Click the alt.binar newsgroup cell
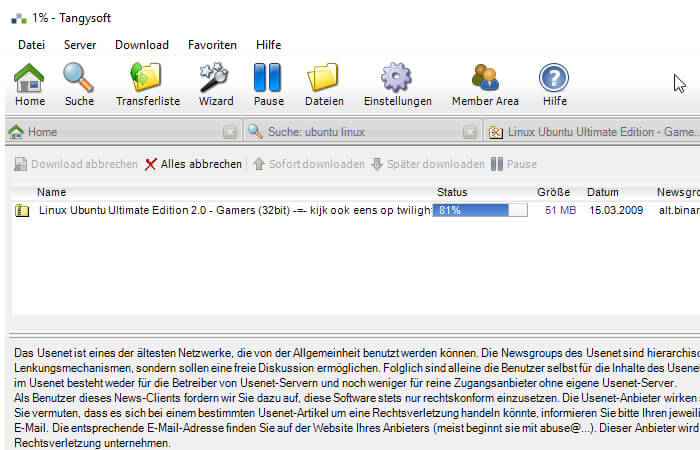 (679, 210)
